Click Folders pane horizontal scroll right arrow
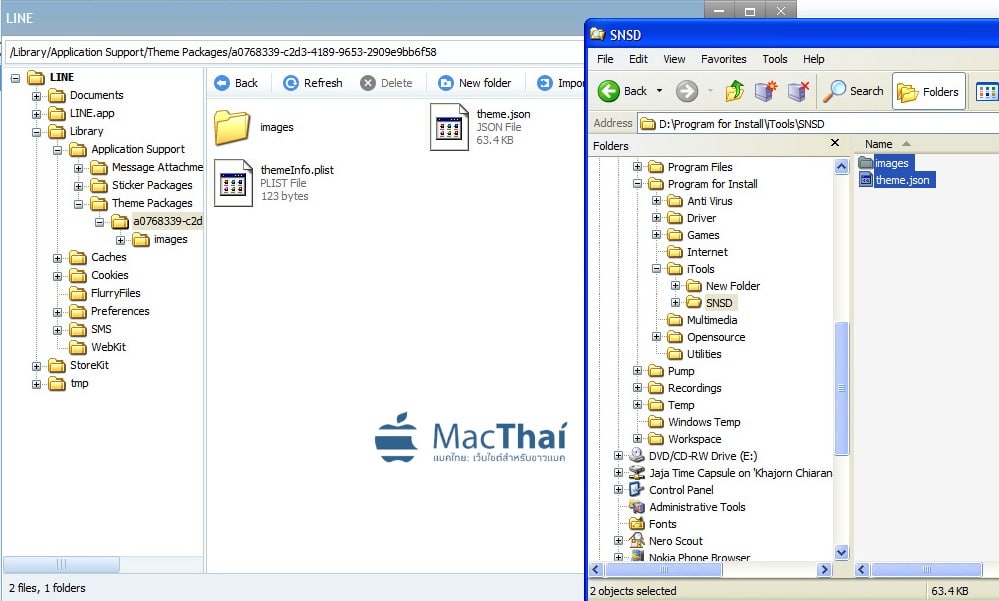 (824, 570)
